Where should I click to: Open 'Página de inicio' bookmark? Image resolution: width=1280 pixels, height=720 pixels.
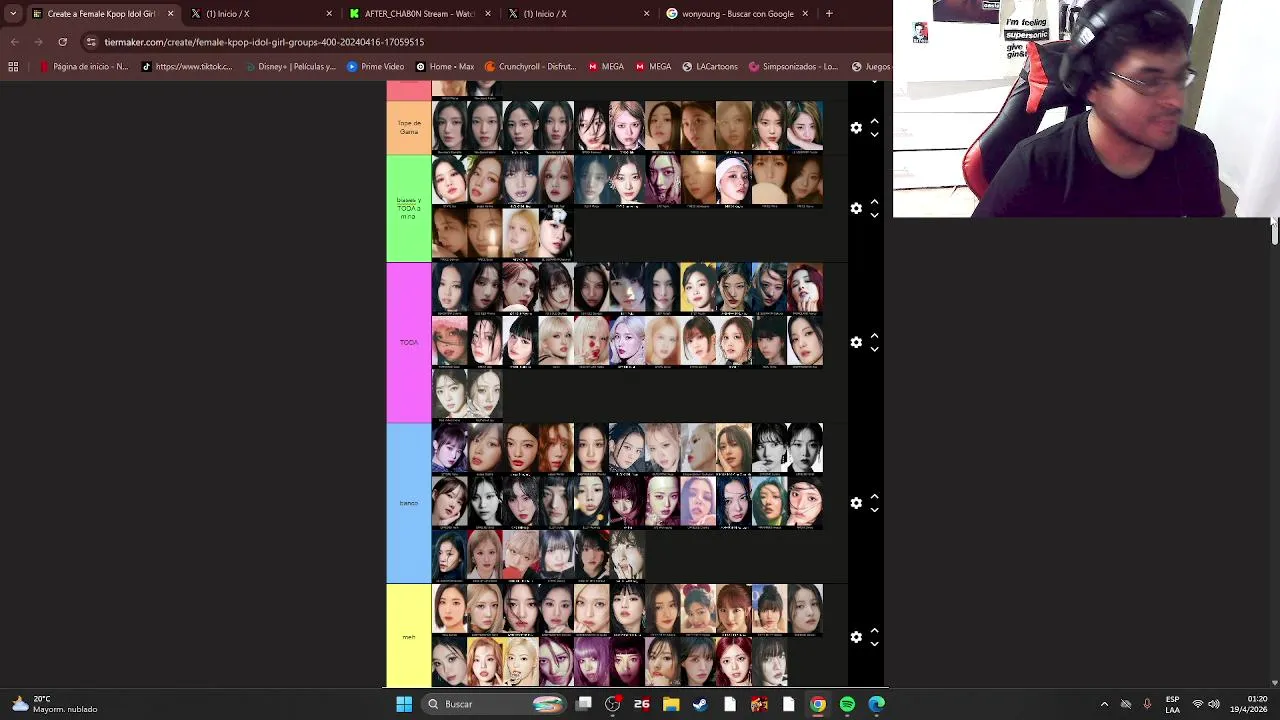[83, 67]
